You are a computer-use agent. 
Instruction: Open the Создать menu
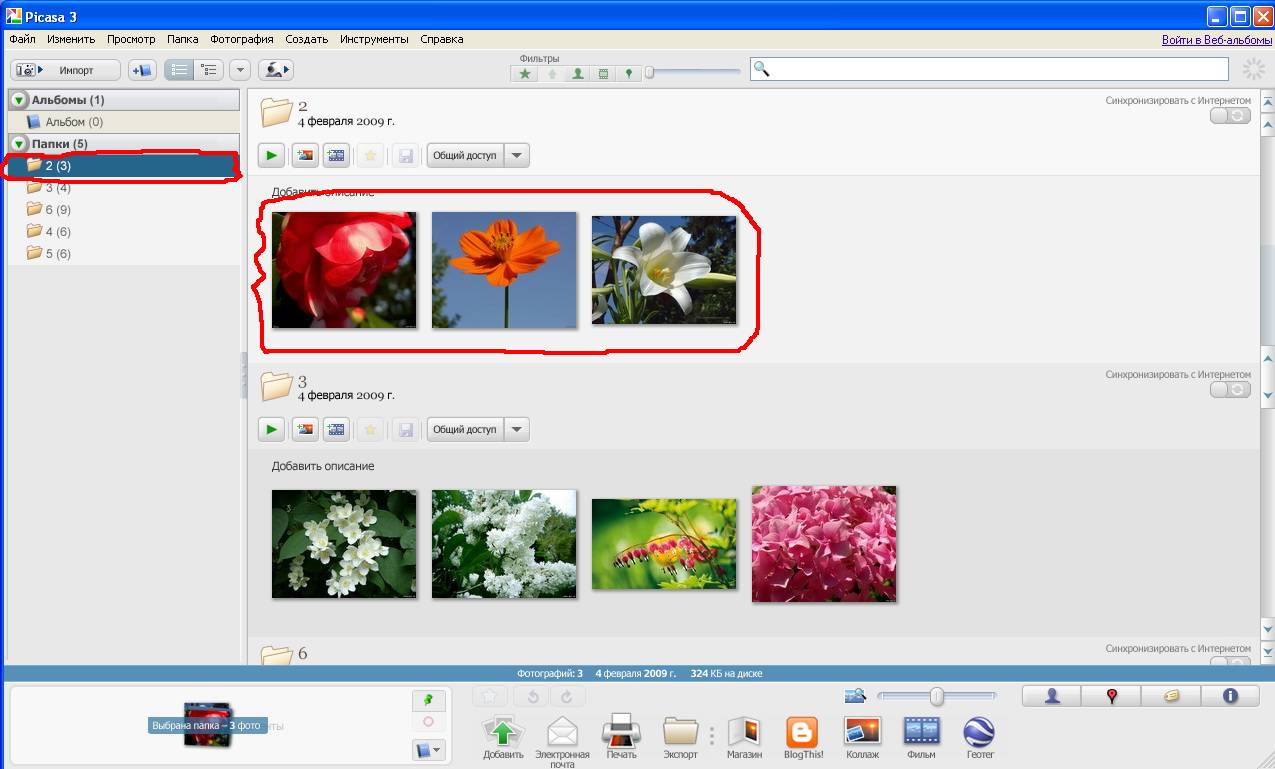(306, 39)
